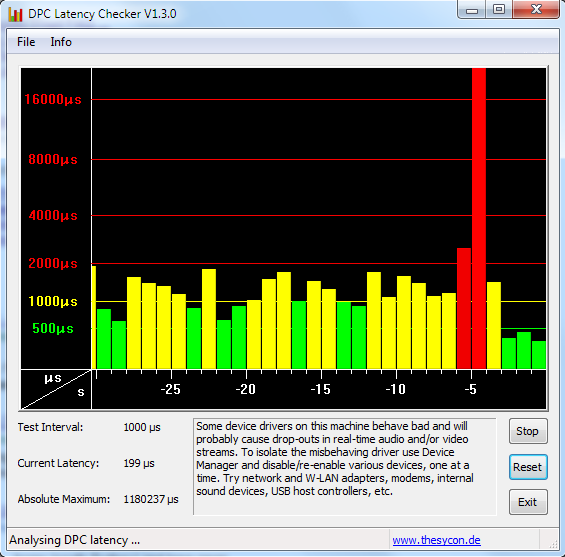This screenshot has width=565, height=557.
Task: Click the shorter red bar near -5
Action: pyautogui.click(x=464, y=308)
